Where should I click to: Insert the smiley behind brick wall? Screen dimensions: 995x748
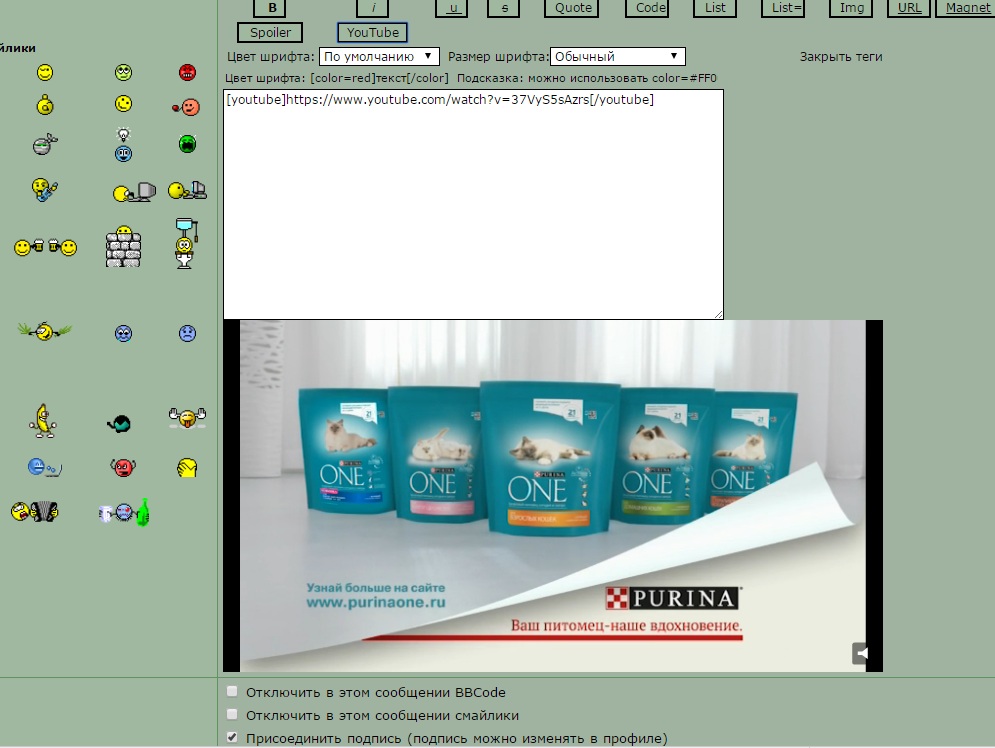(x=123, y=246)
